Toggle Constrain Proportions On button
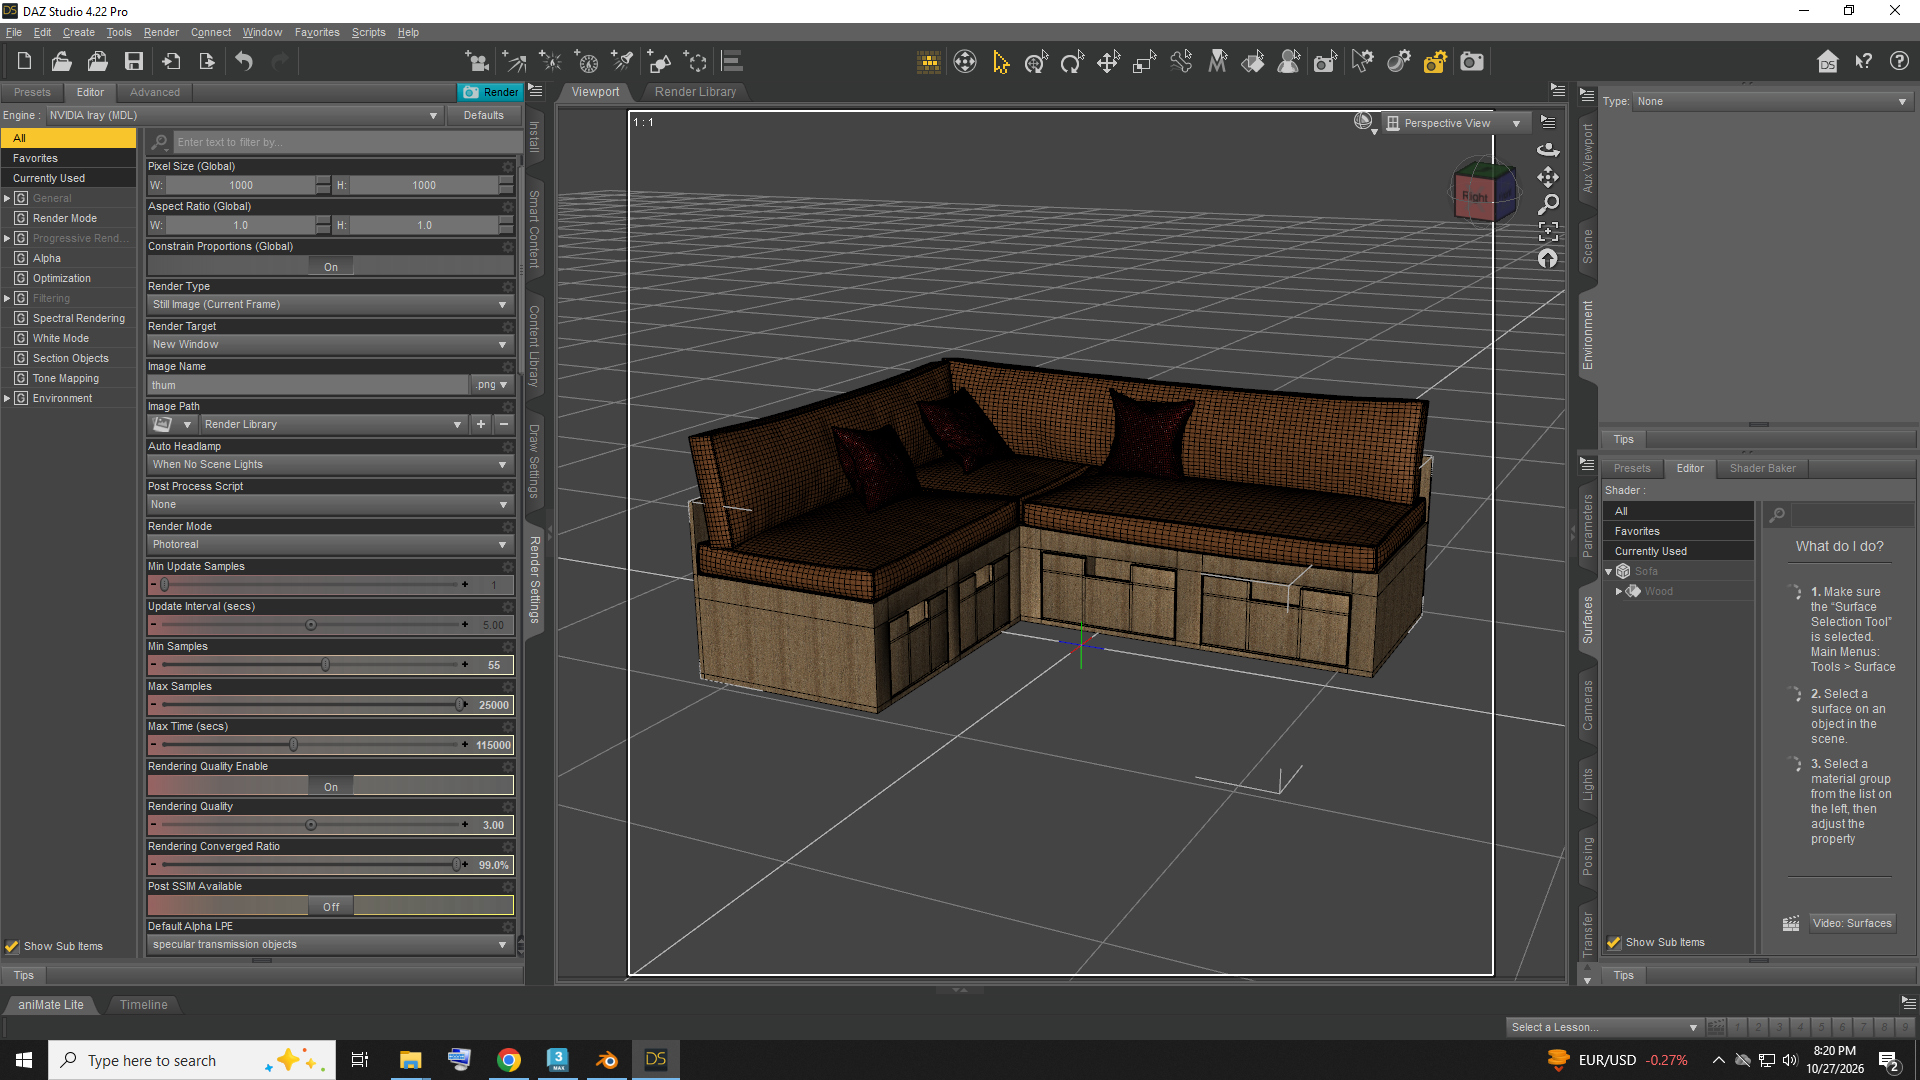The image size is (1920, 1080). [331, 267]
